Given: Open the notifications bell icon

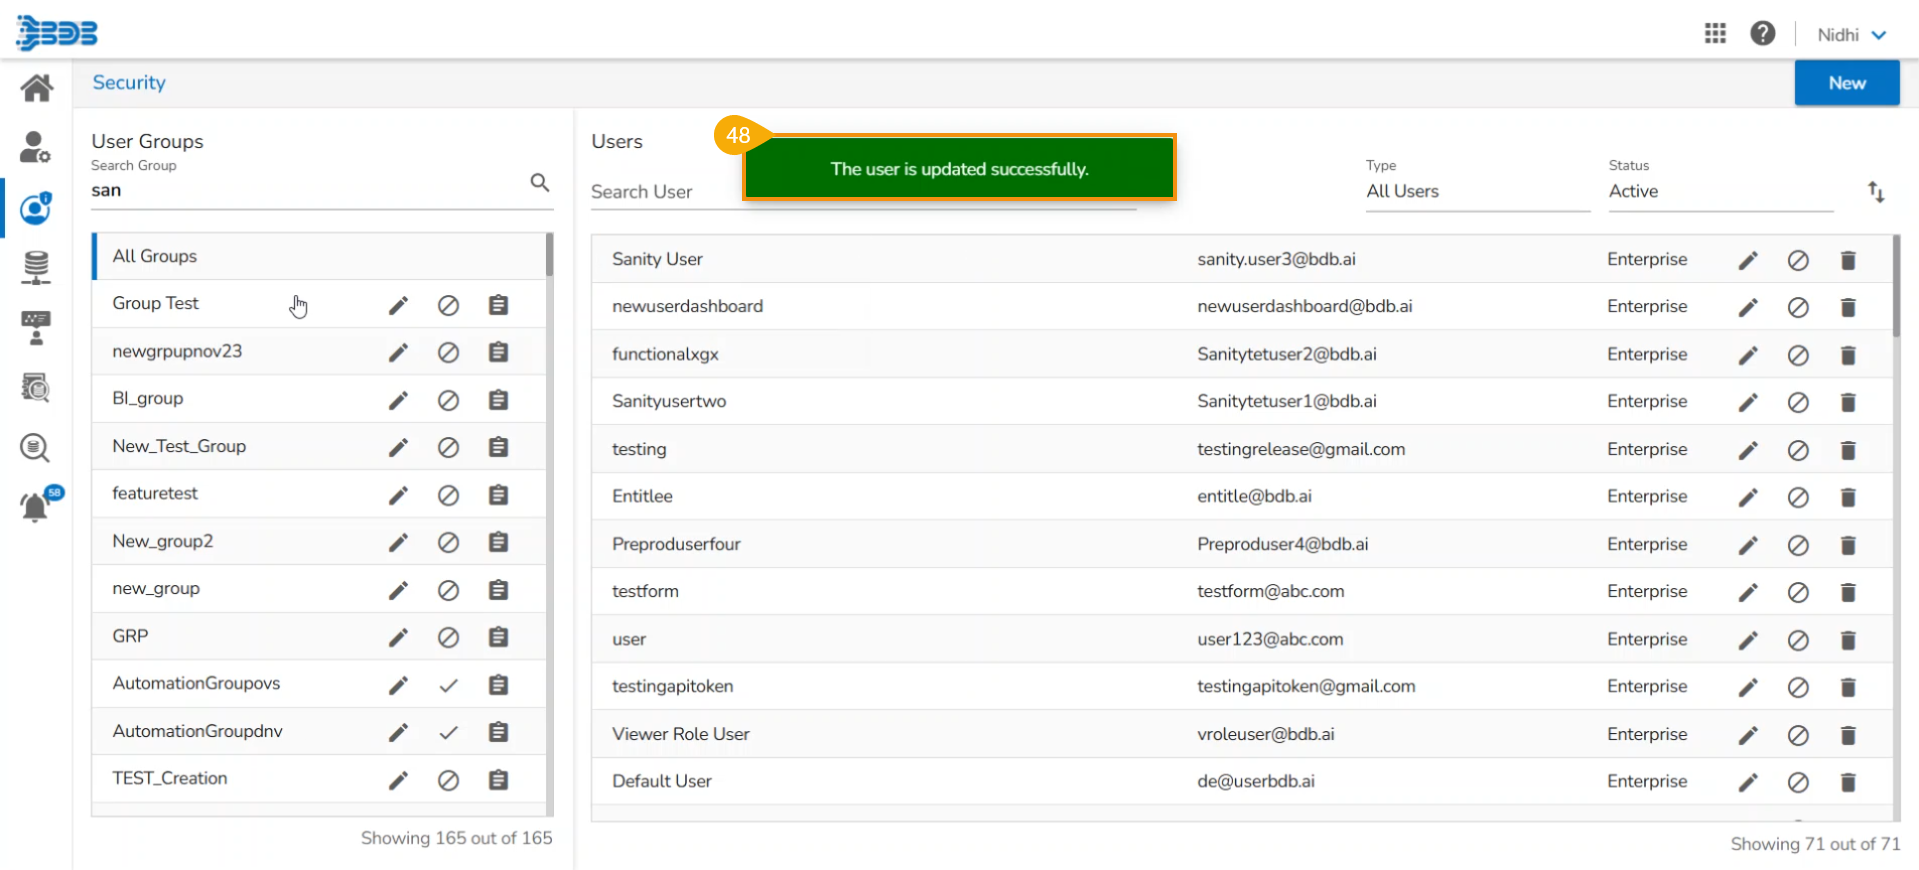Looking at the screenshot, I should (35, 507).
